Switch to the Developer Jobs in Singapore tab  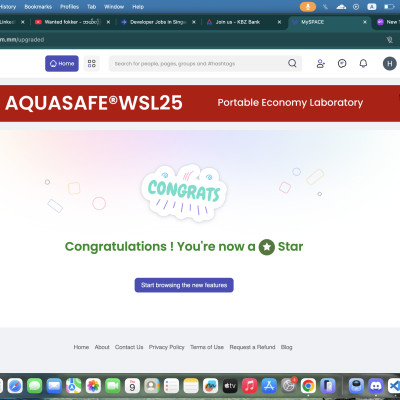tap(158, 22)
